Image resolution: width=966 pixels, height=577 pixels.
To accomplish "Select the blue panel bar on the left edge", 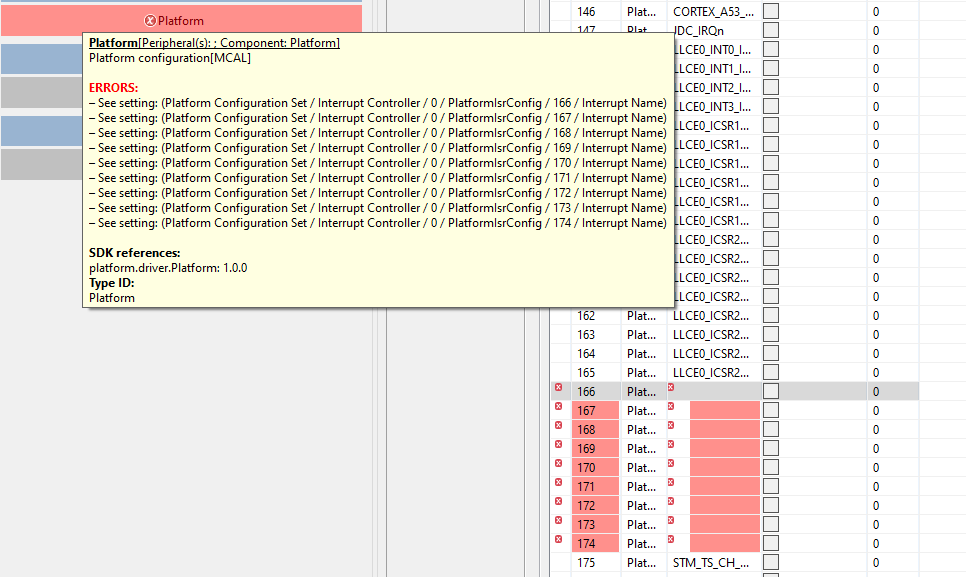I will 40,60.
